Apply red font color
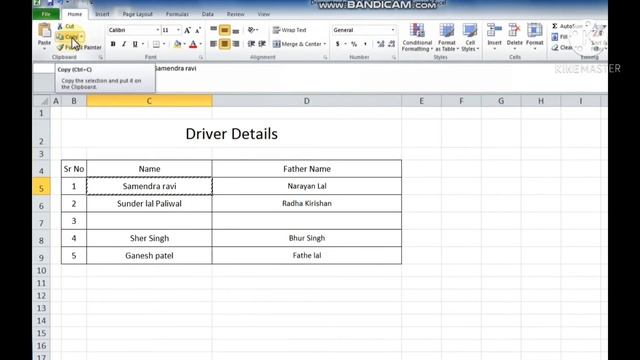640x360 pixels. click(193, 44)
